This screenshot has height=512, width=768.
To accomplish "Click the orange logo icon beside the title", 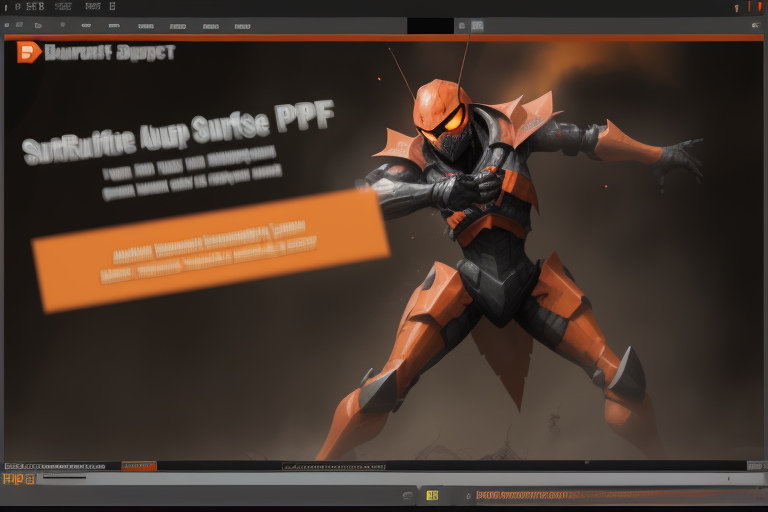I will [x=29, y=52].
